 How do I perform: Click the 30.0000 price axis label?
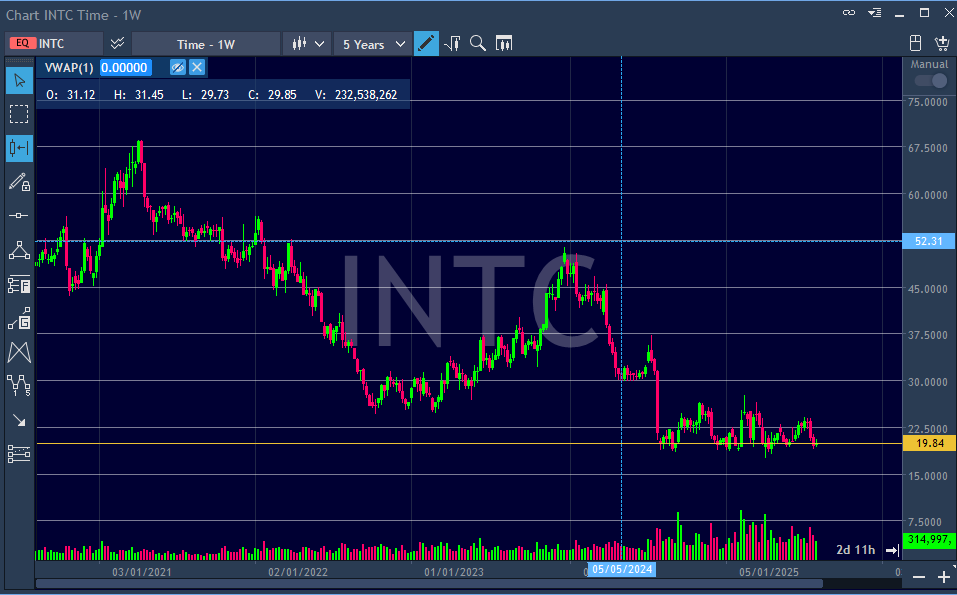928,382
